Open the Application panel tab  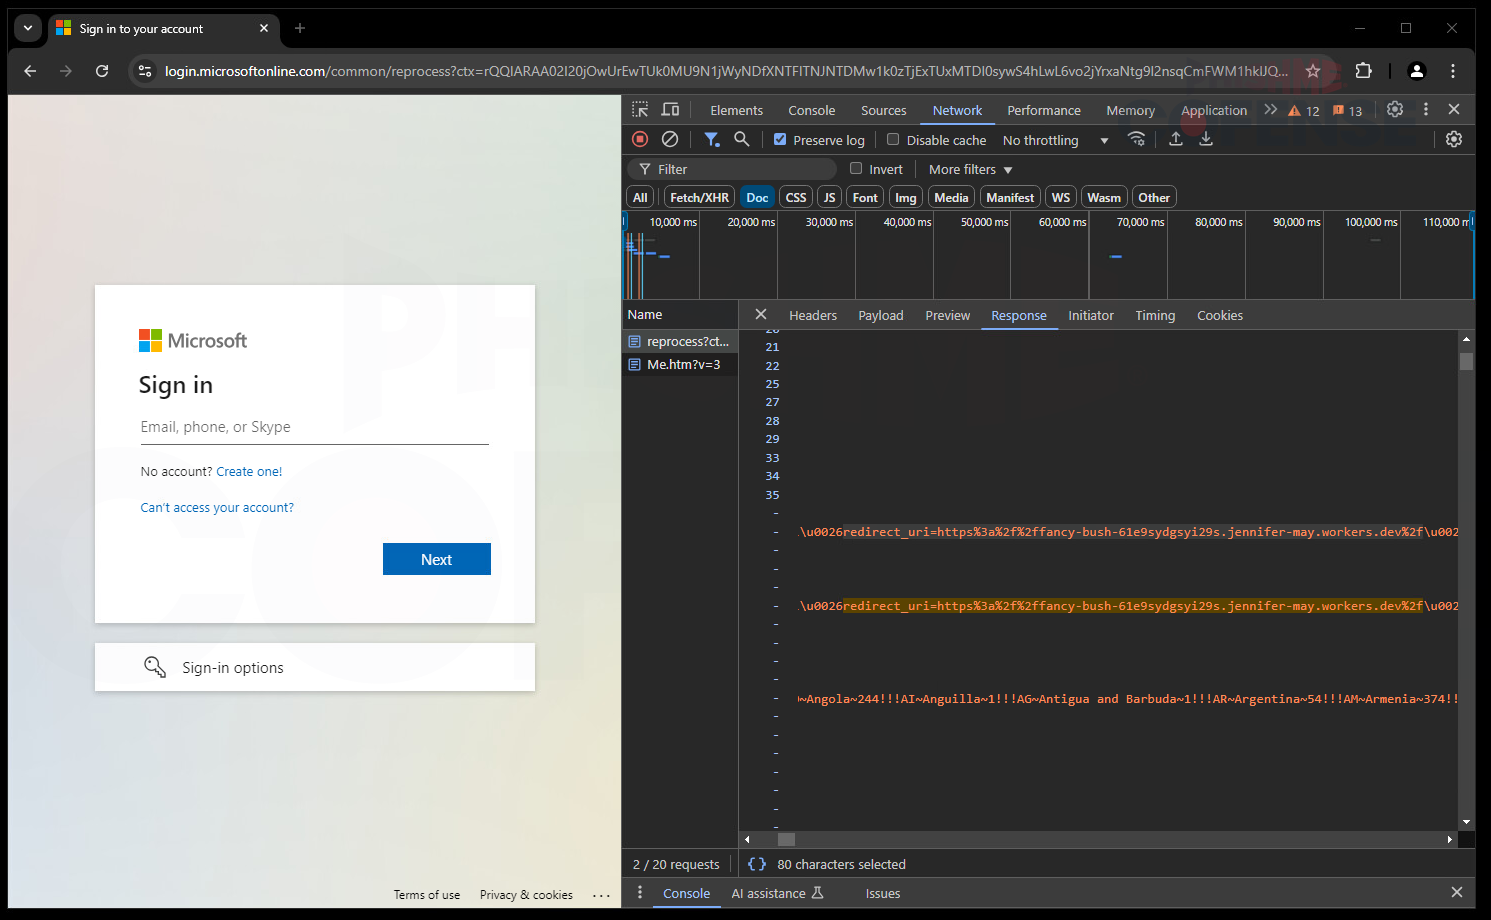[1214, 110]
